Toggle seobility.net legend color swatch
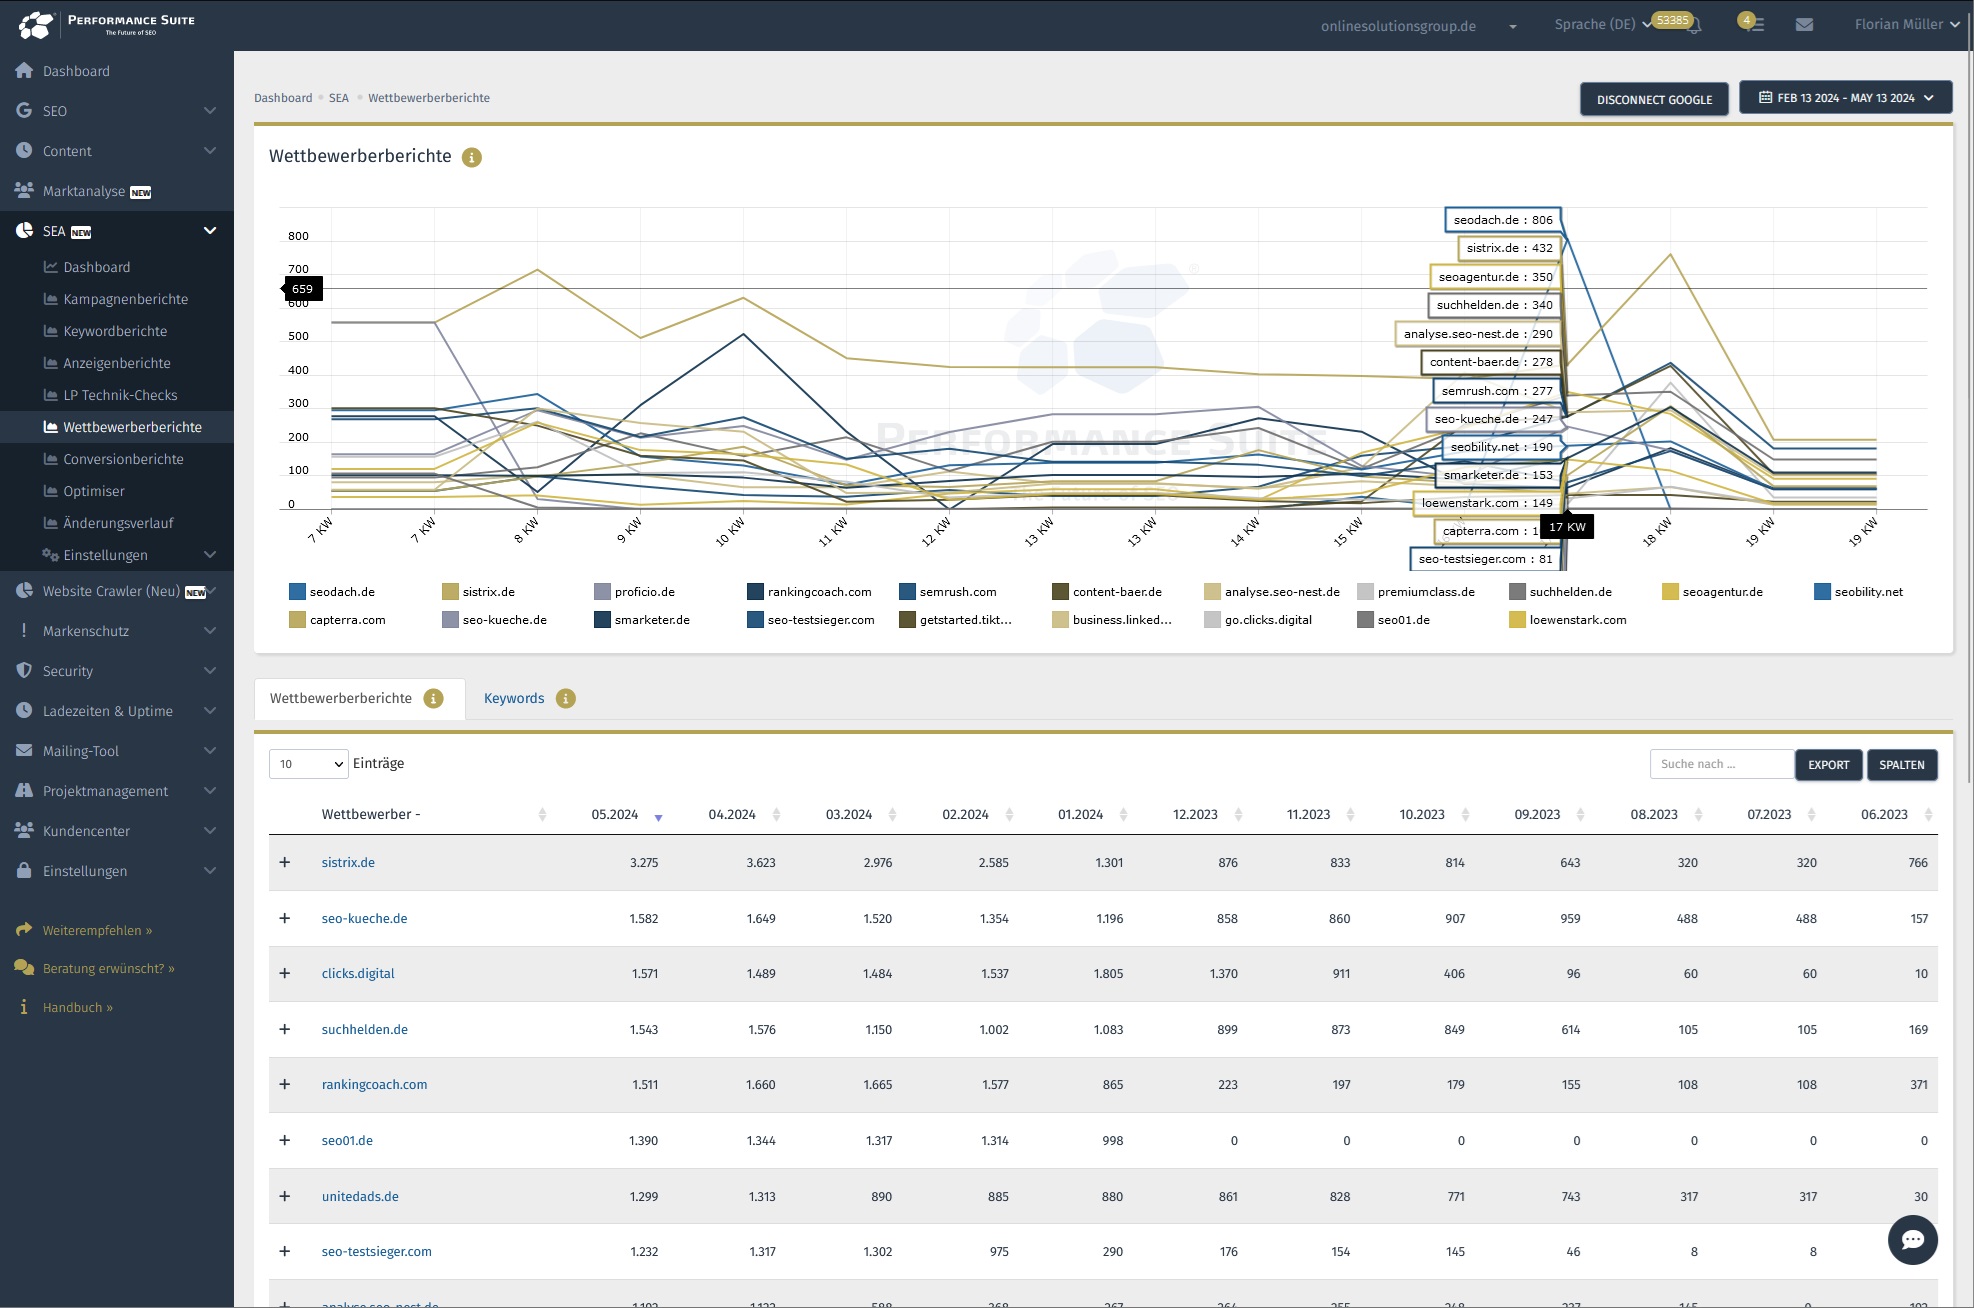Image resolution: width=1974 pixels, height=1308 pixels. (1822, 592)
